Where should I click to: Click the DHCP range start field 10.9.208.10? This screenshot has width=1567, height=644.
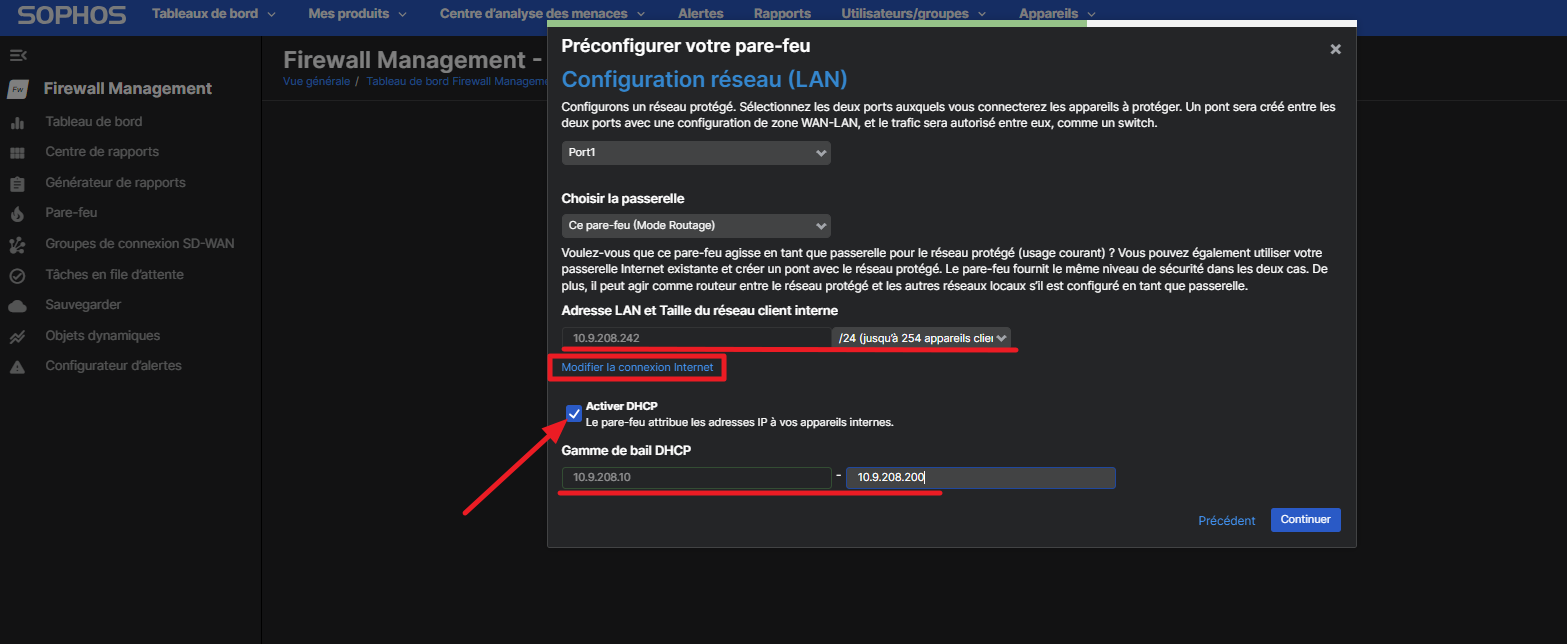pos(696,478)
